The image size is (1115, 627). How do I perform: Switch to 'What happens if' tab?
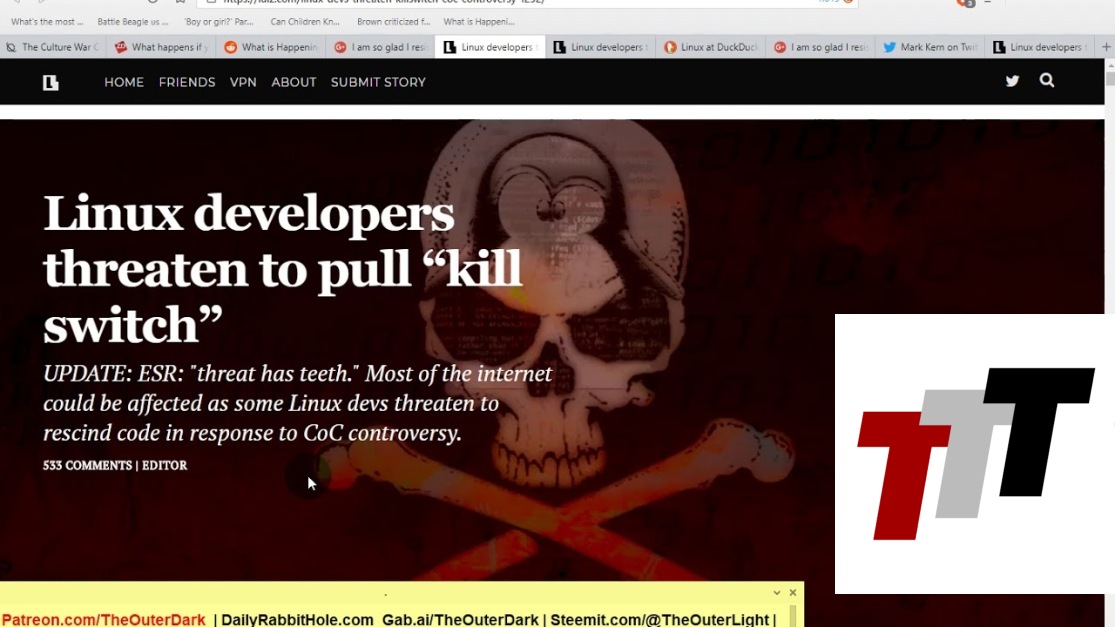(x=161, y=47)
